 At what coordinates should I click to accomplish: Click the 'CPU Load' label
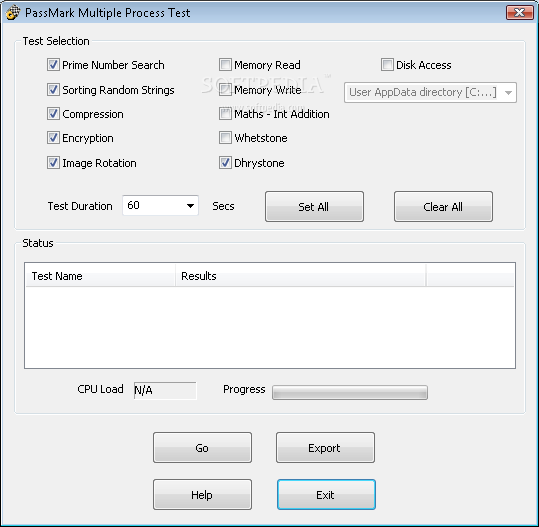(x=100, y=389)
